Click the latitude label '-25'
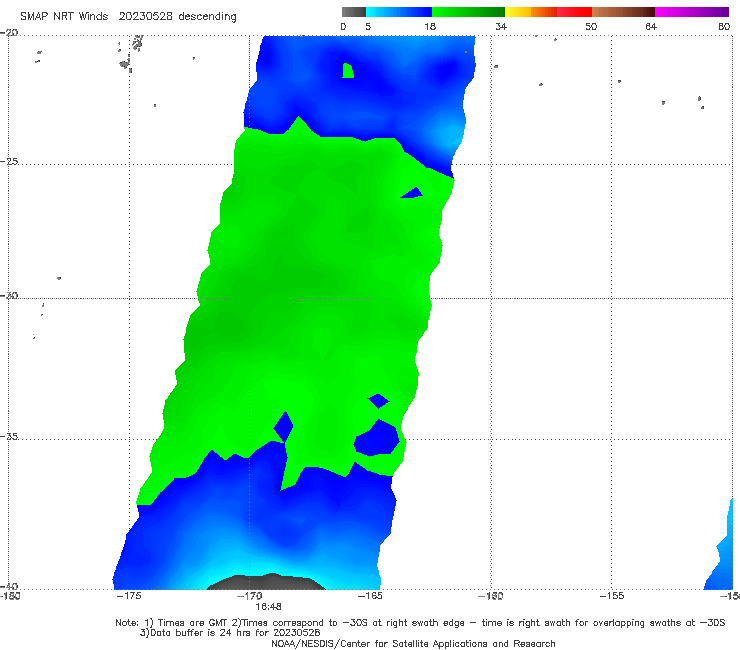Screen dimensions: 740x650 9,162
